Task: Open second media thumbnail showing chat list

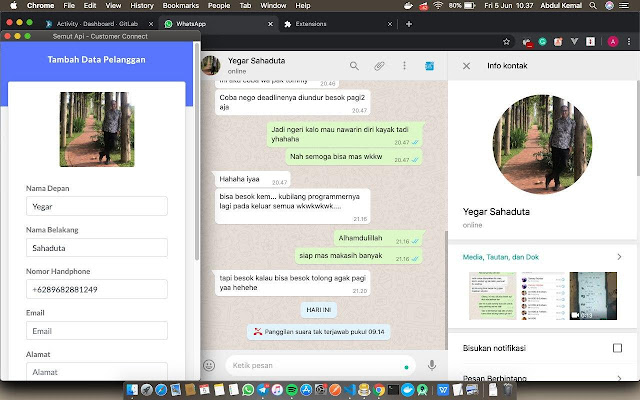Action: tap(543, 296)
